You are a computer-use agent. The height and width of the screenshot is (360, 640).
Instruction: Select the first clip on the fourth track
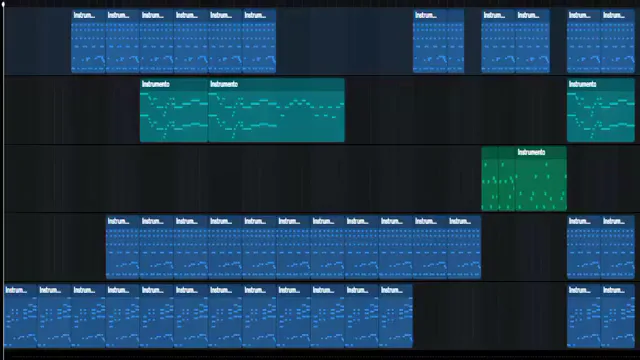pyautogui.click(x=123, y=247)
